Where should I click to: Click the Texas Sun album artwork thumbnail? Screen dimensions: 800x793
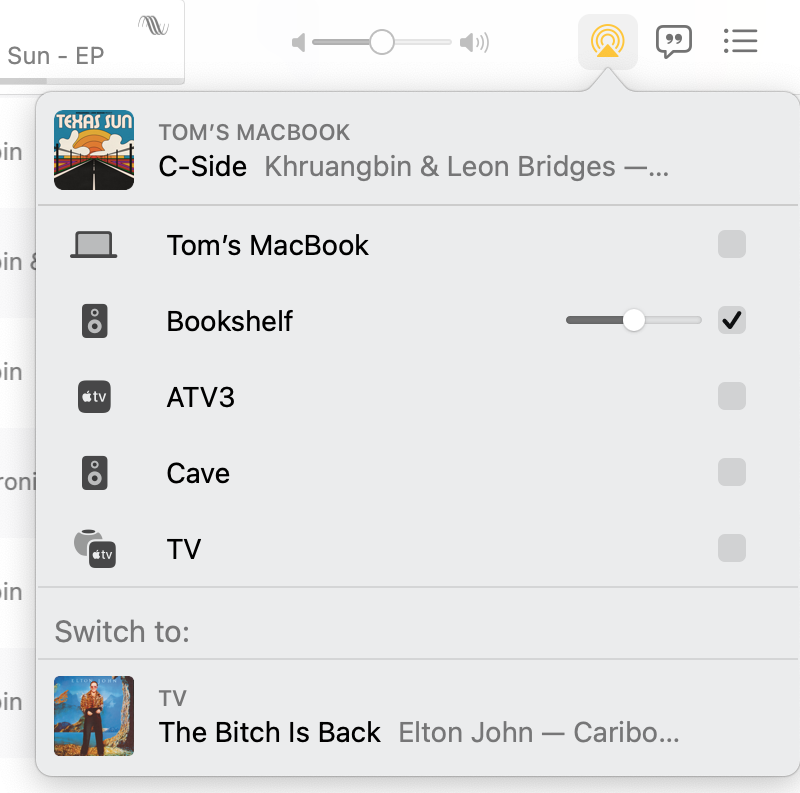tap(94, 150)
